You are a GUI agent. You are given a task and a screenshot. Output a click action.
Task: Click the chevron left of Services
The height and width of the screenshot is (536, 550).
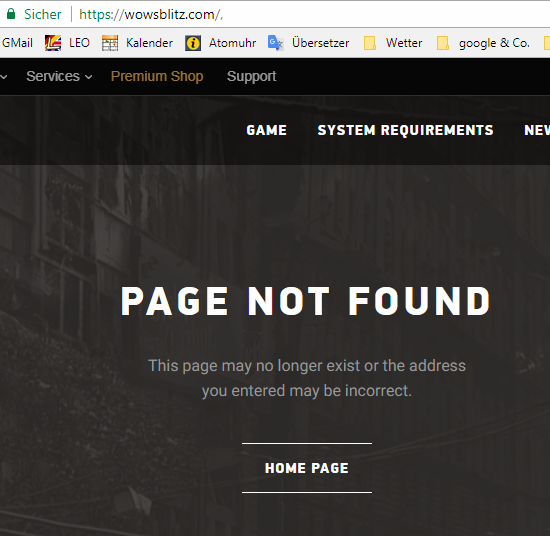click(4, 77)
